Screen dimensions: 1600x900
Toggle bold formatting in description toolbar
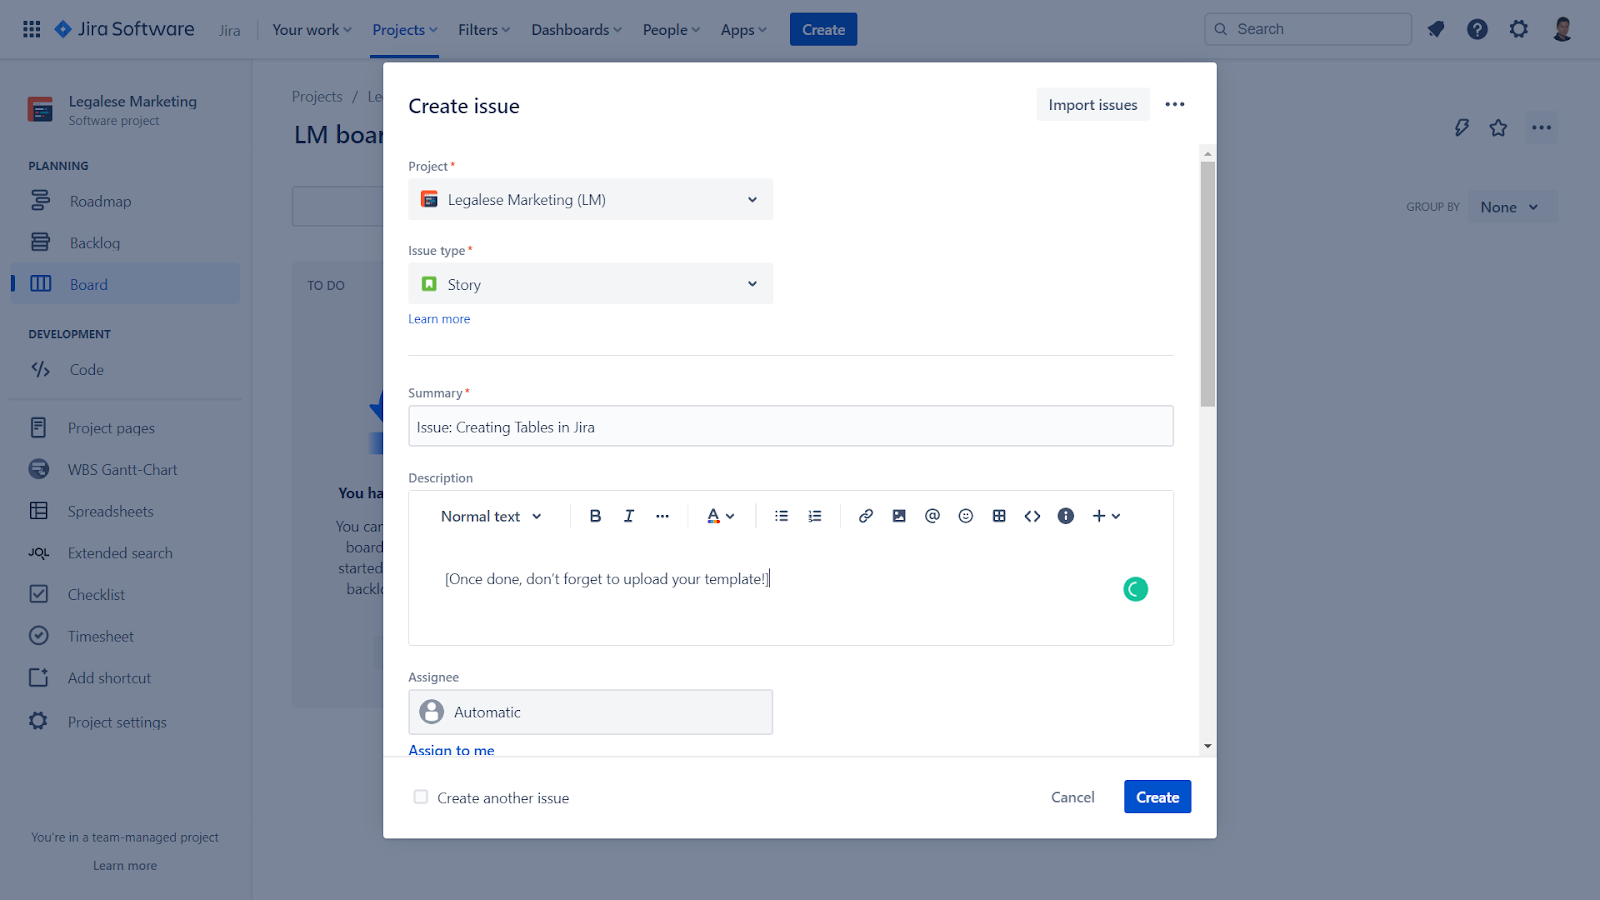tap(595, 516)
